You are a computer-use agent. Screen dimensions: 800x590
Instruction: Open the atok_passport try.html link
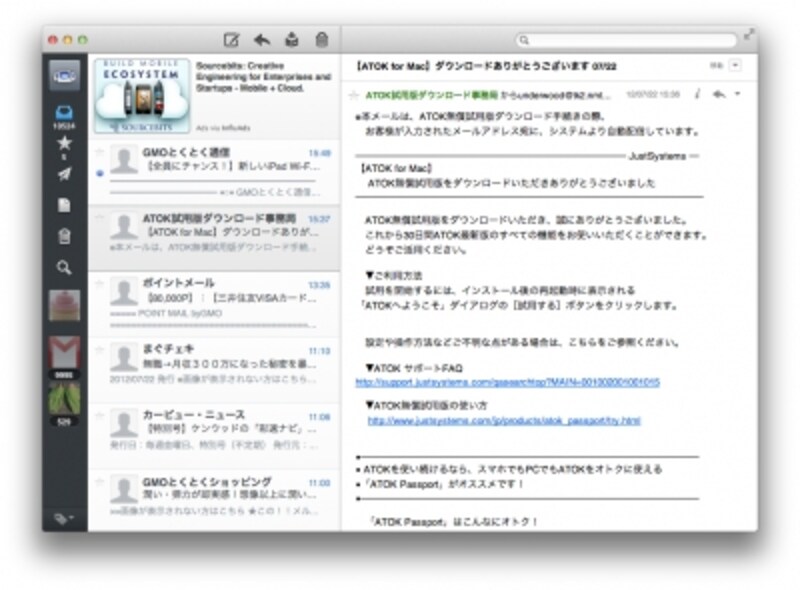504,421
